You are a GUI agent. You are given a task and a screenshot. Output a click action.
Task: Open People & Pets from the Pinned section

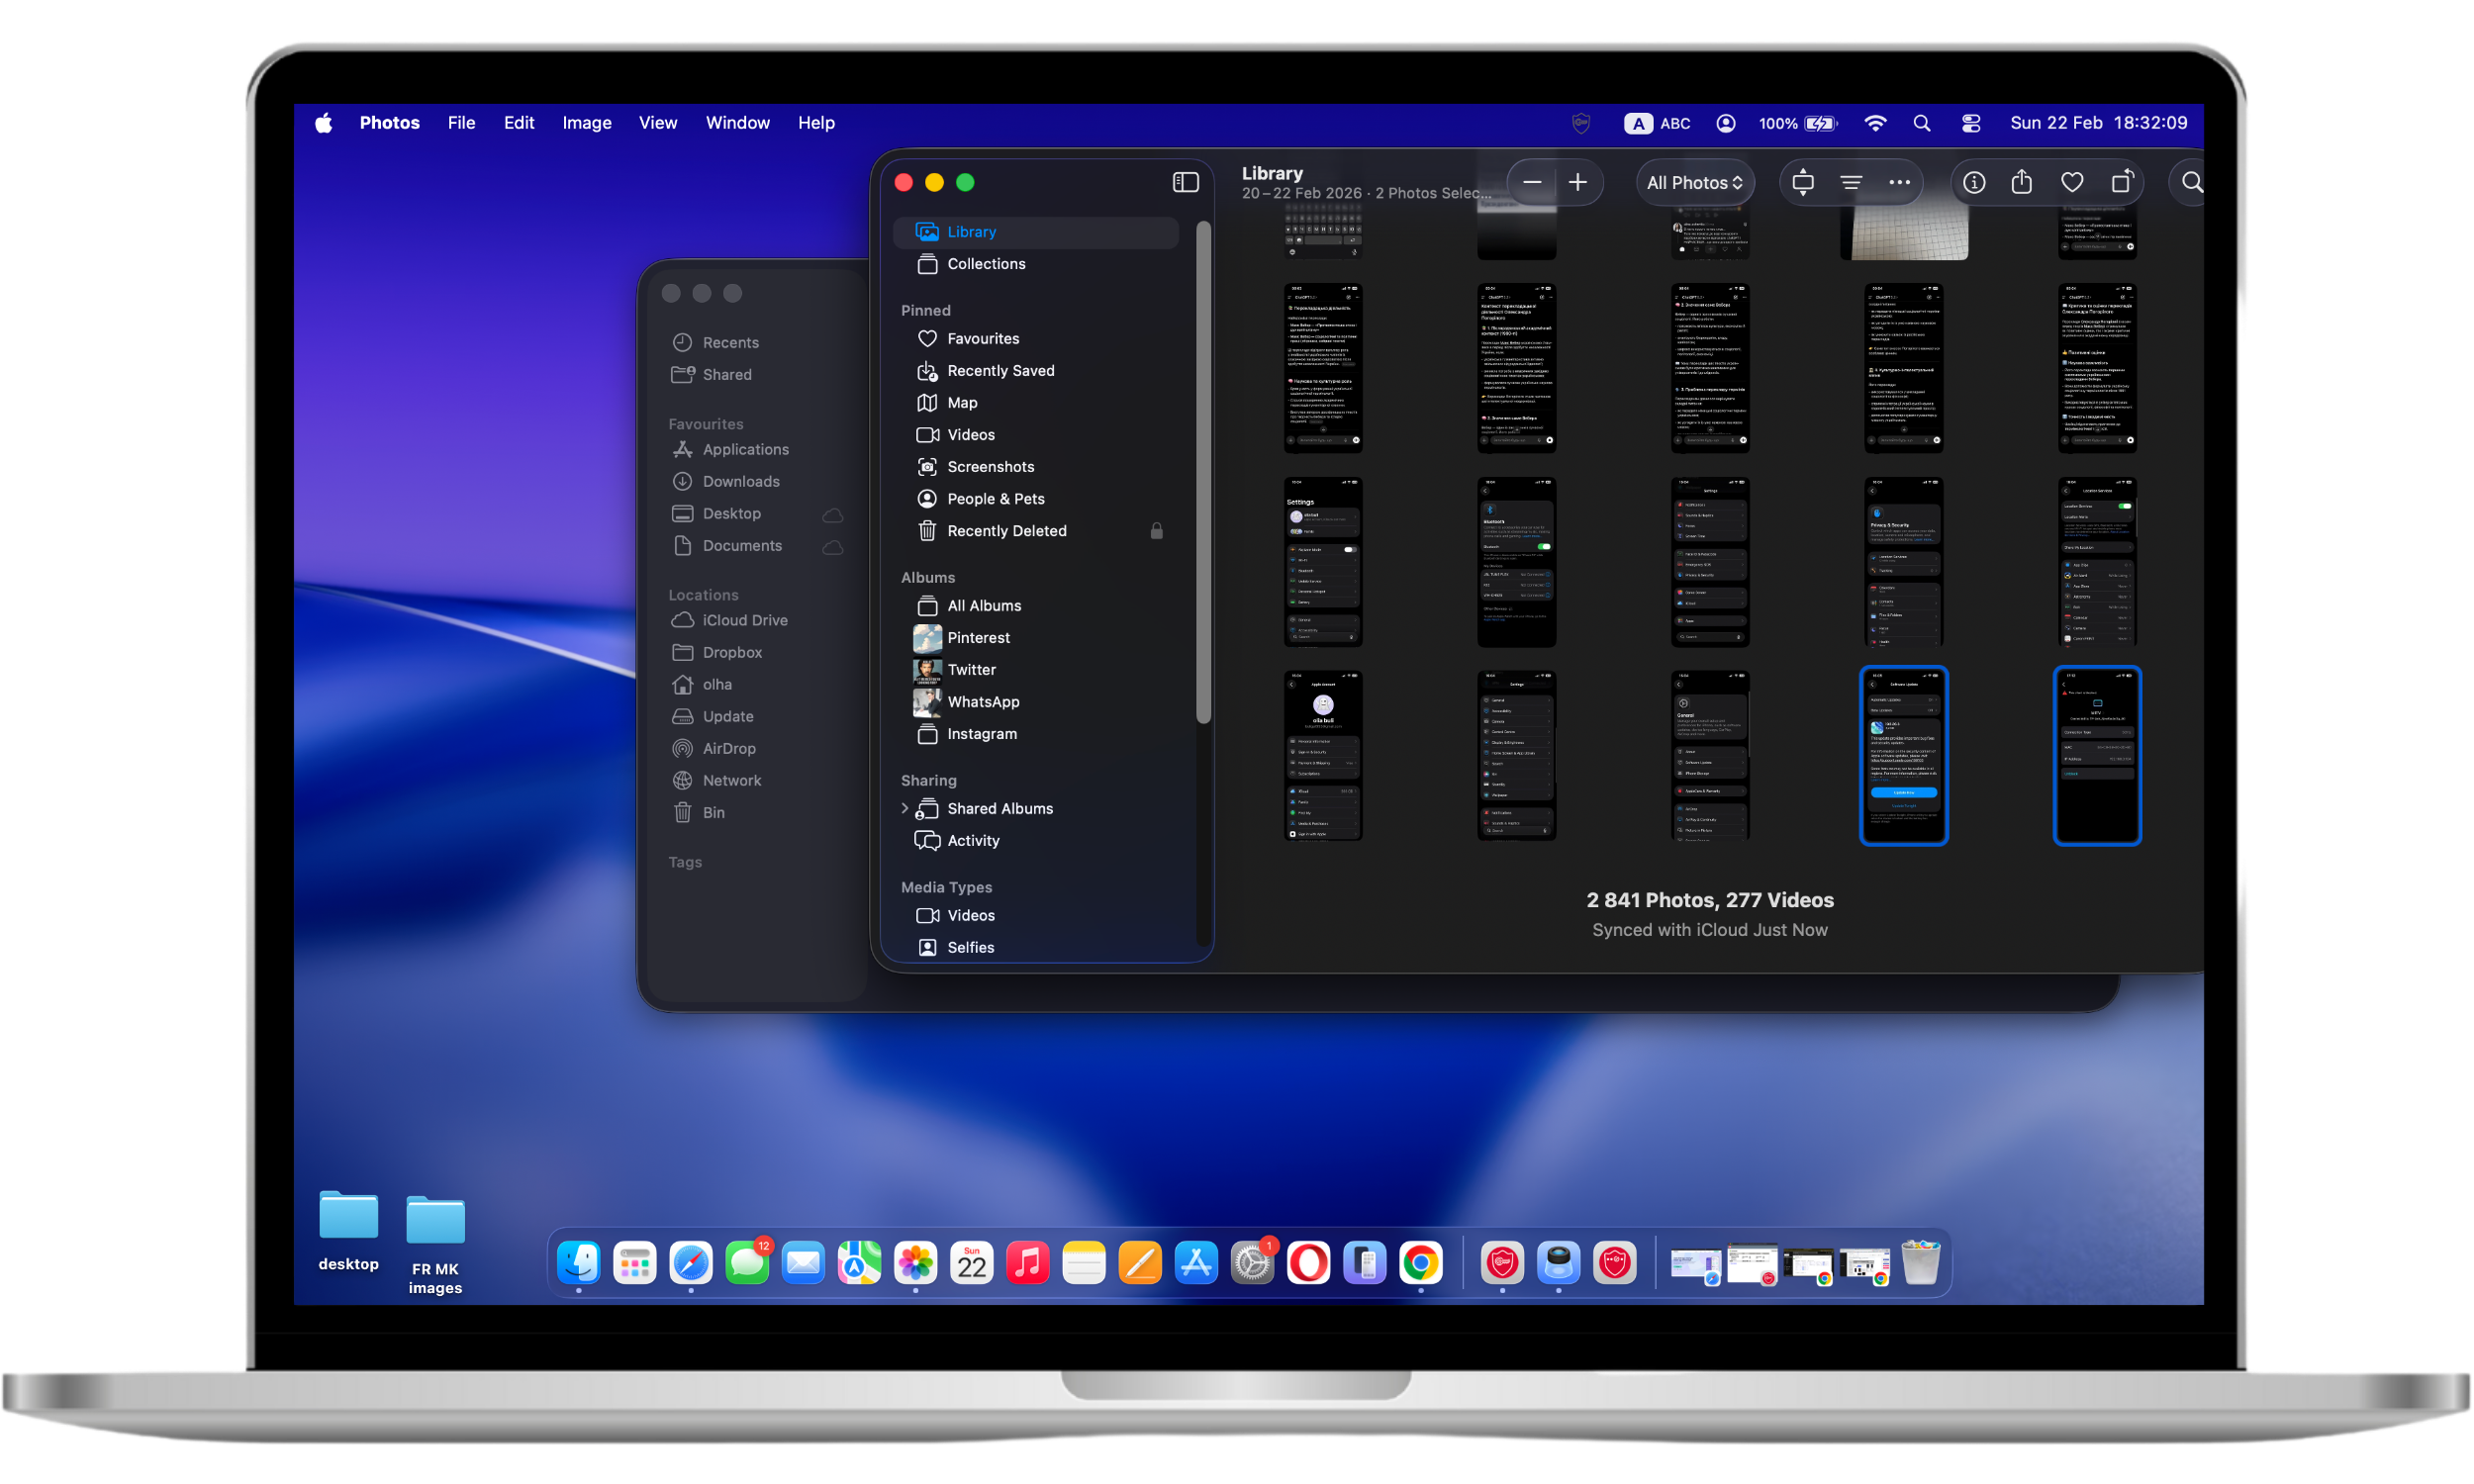(994, 498)
